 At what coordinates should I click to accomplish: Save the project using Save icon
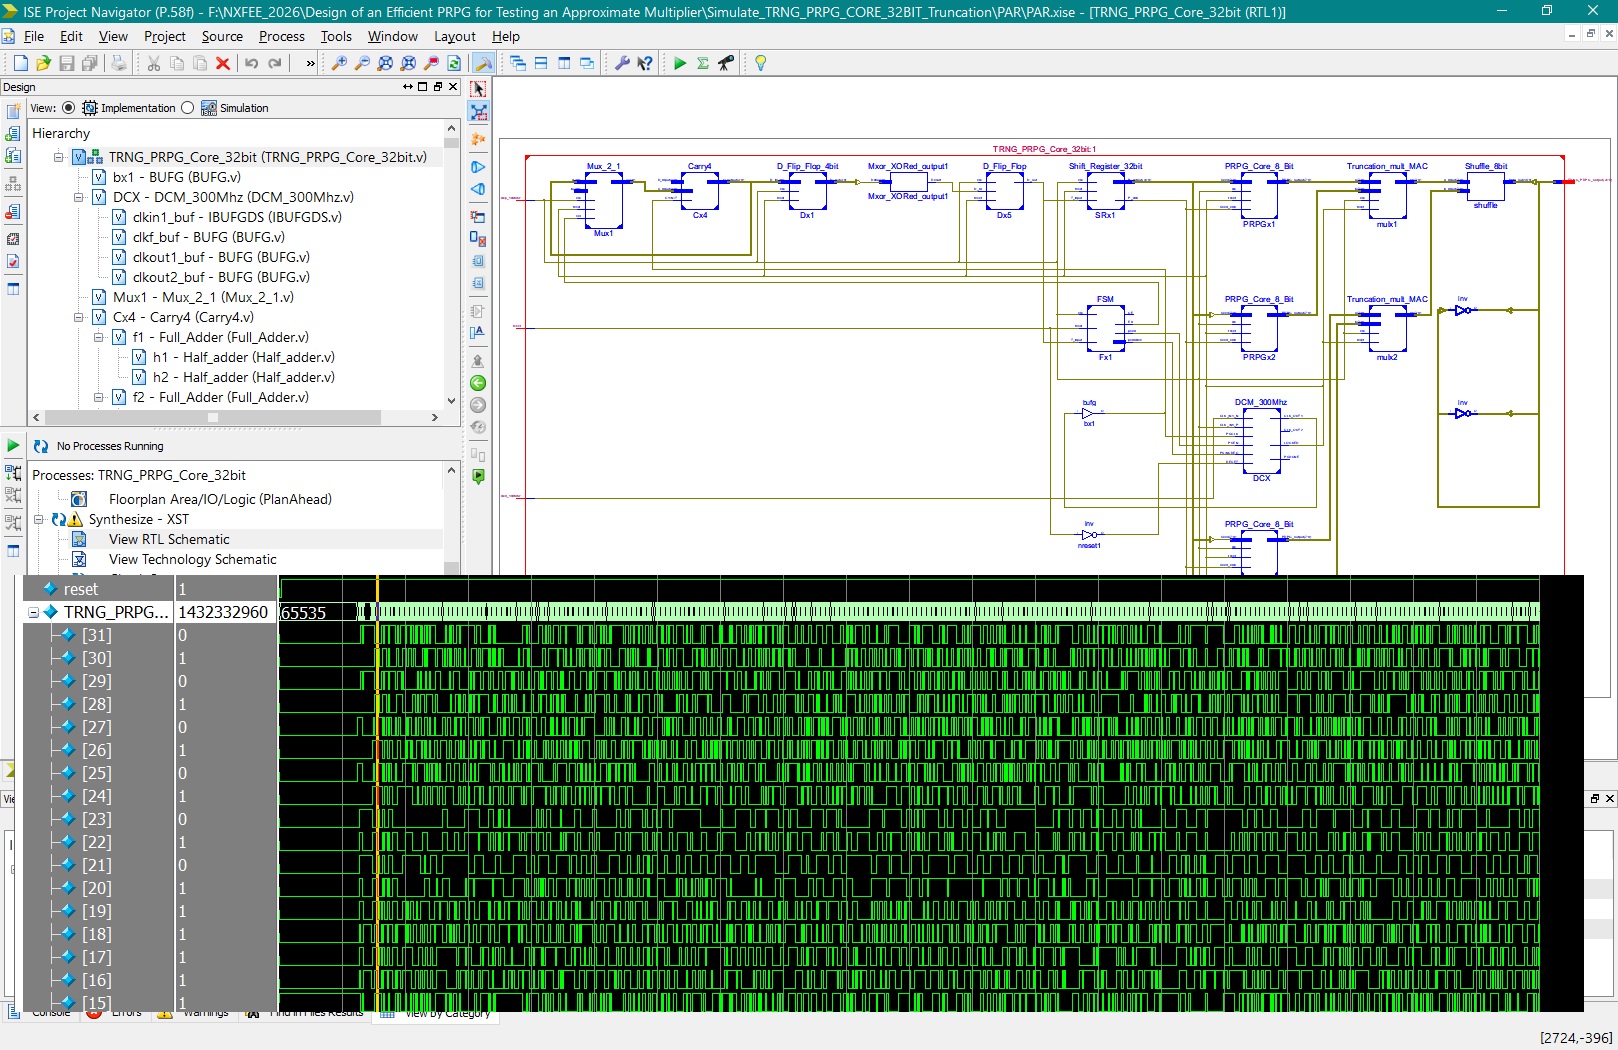click(x=67, y=63)
